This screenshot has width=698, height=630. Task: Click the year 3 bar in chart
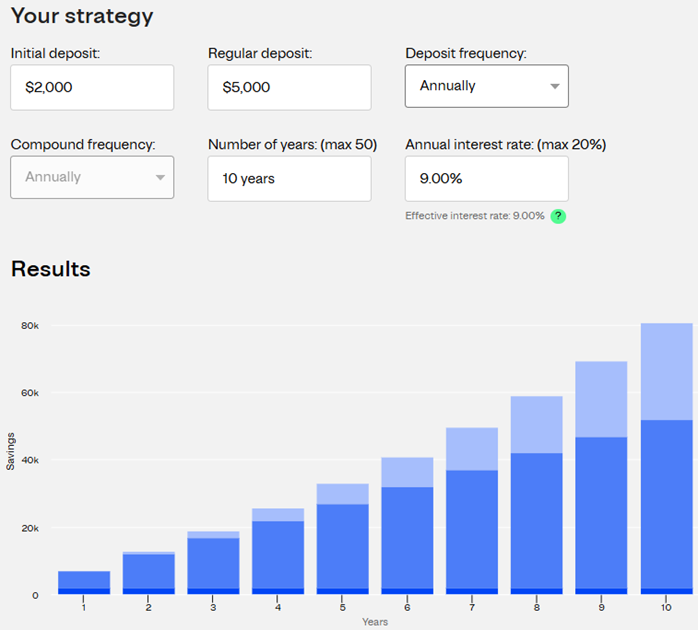click(213, 562)
